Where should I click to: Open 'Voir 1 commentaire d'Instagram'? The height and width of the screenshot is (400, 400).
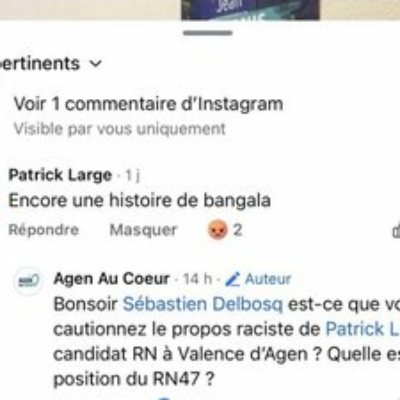(x=148, y=104)
